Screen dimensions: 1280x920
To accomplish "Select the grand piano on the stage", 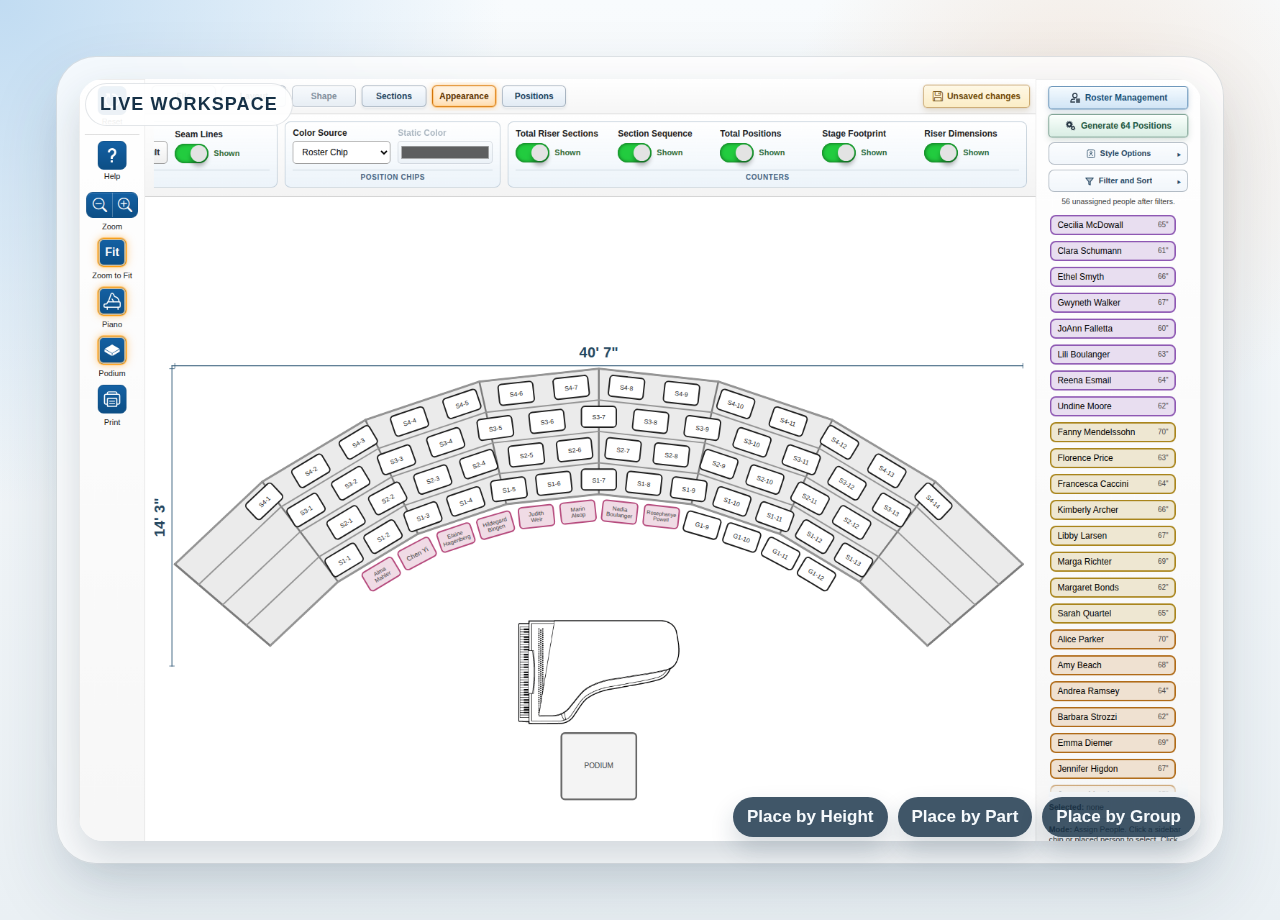I will click(598, 671).
